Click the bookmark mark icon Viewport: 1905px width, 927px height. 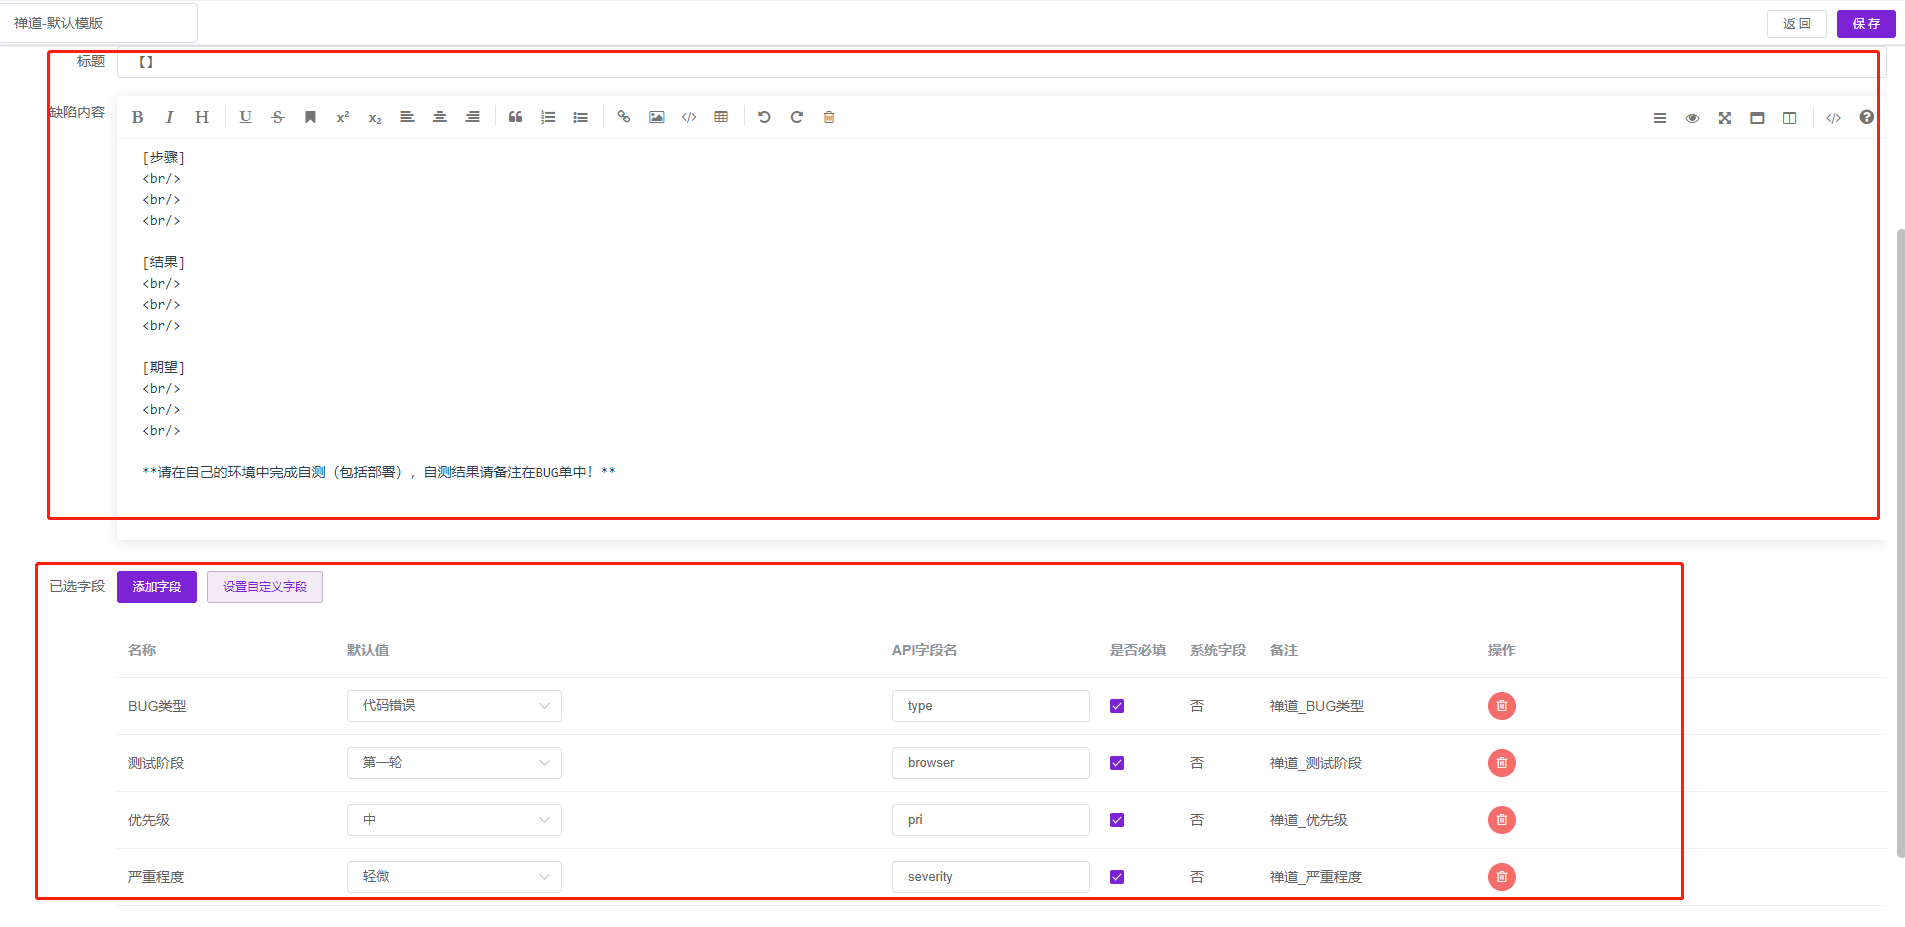(x=310, y=117)
